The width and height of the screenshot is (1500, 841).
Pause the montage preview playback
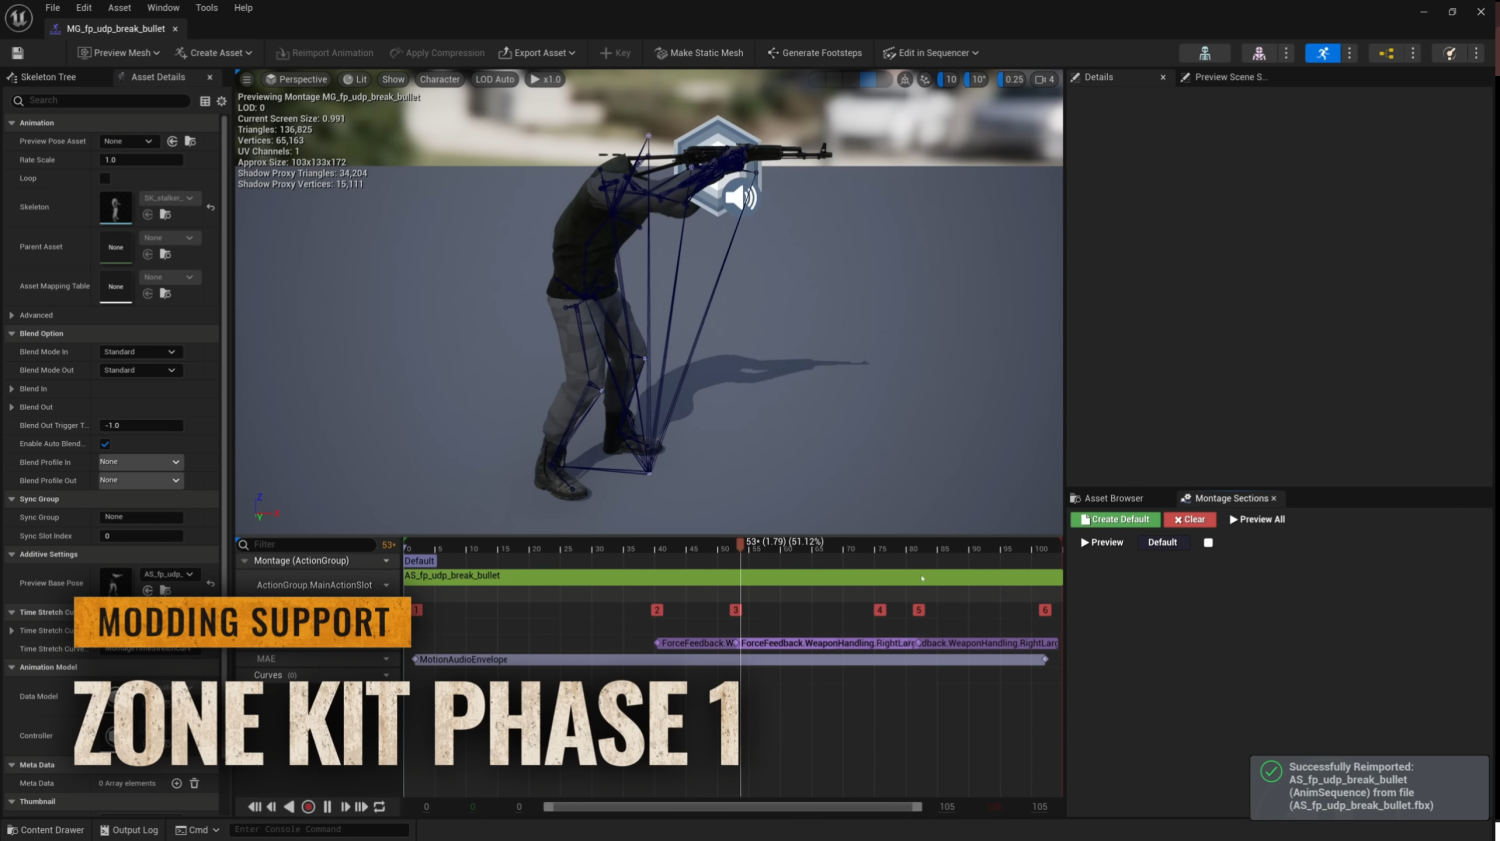pos(327,807)
